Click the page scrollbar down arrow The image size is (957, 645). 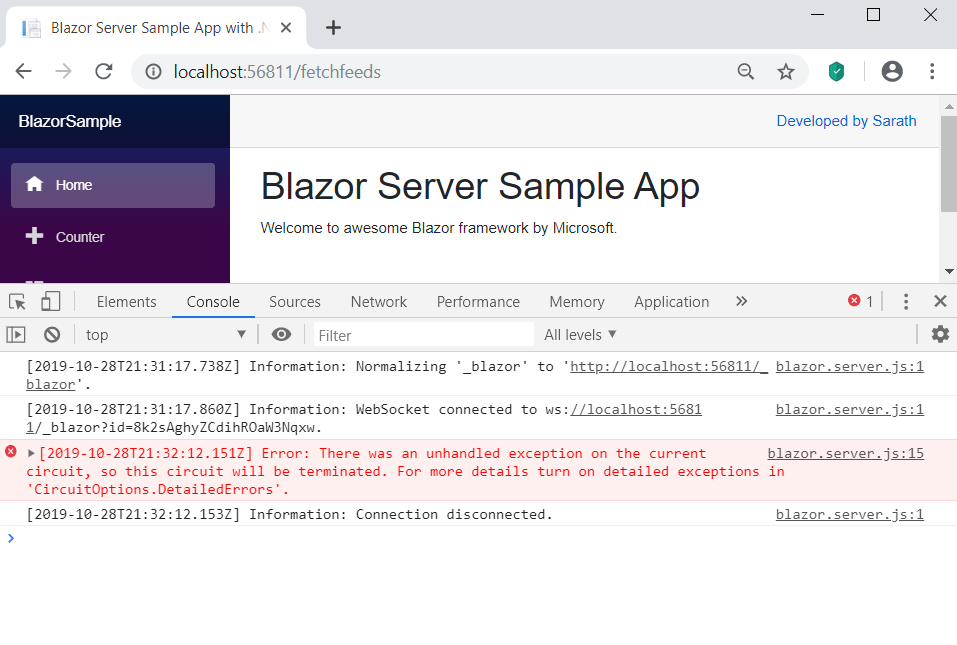point(948,271)
